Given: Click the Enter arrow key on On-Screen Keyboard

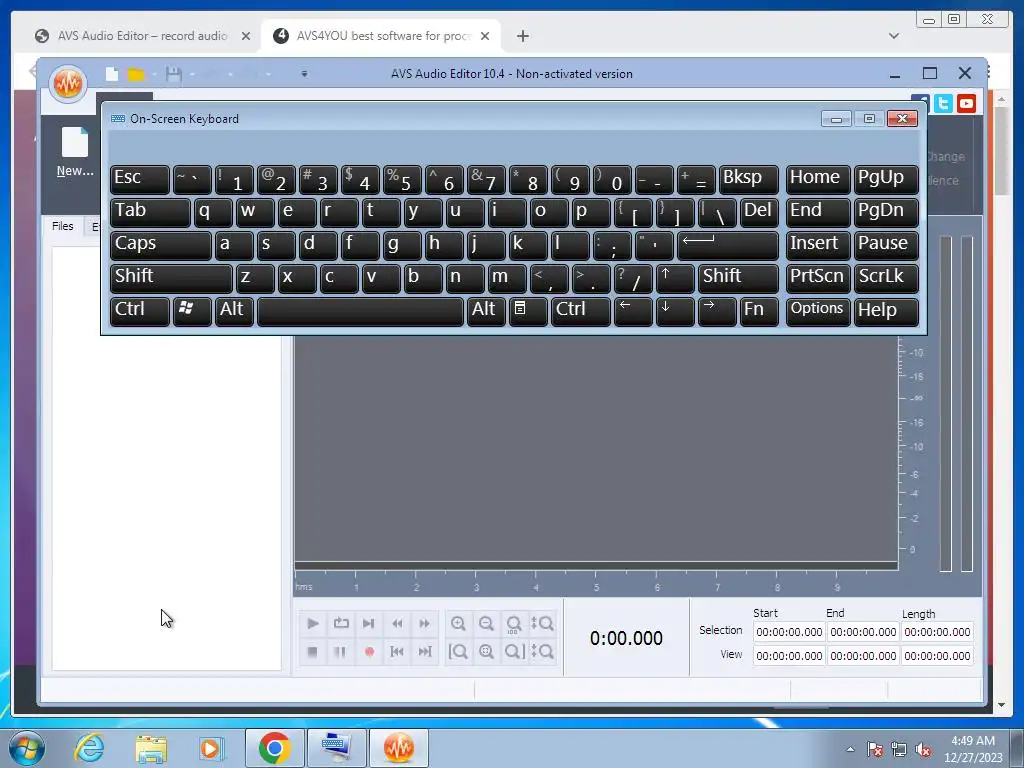Looking at the screenshot, I should [x=728, y=245].
